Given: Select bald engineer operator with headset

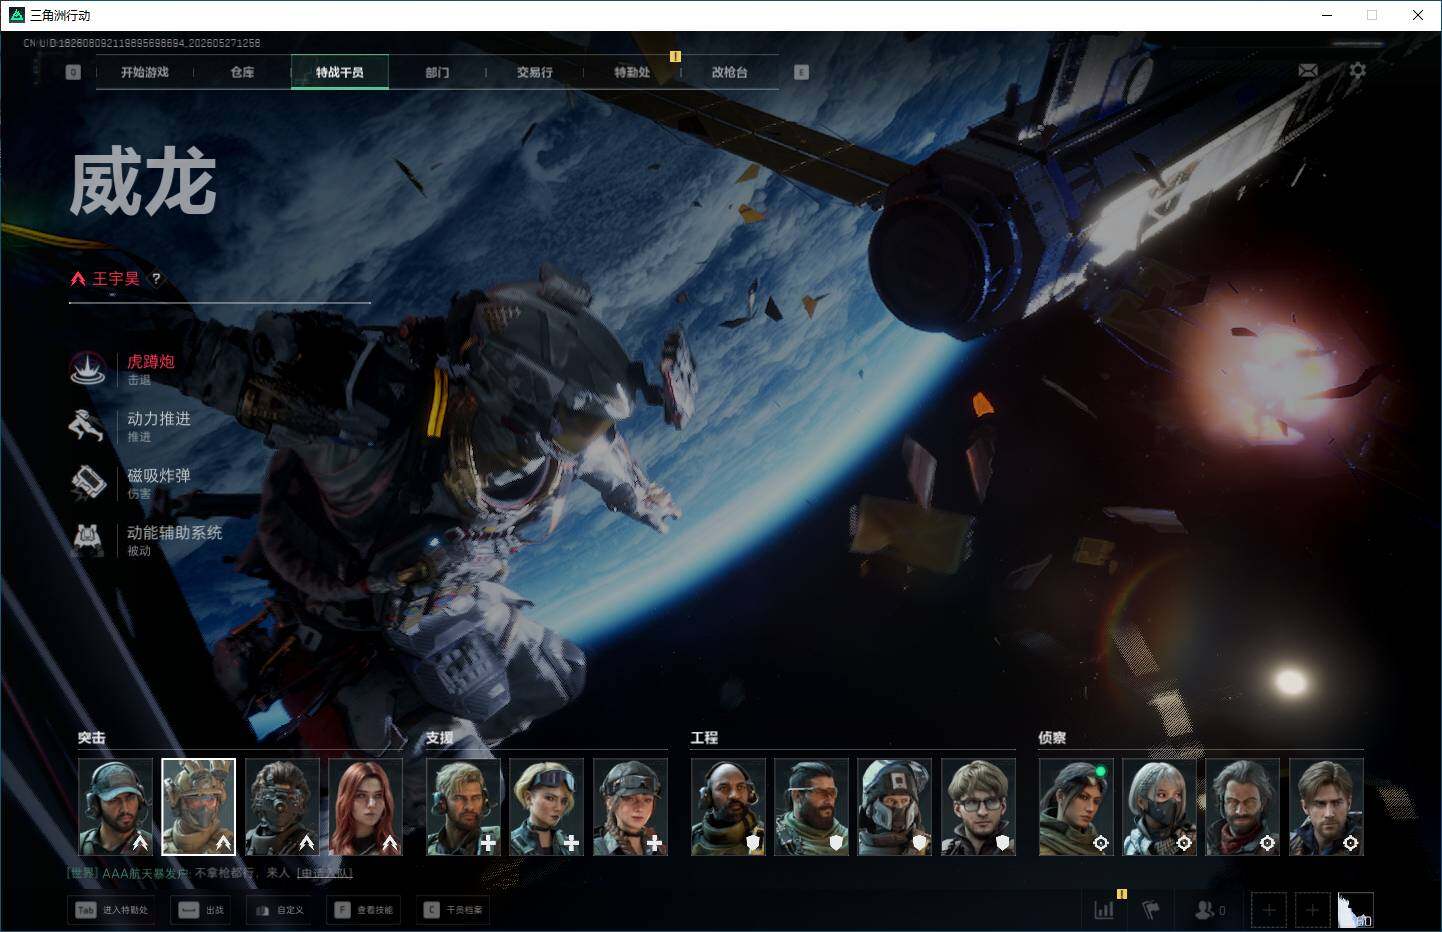Looking at the screenshot, I should pos(729,807).
